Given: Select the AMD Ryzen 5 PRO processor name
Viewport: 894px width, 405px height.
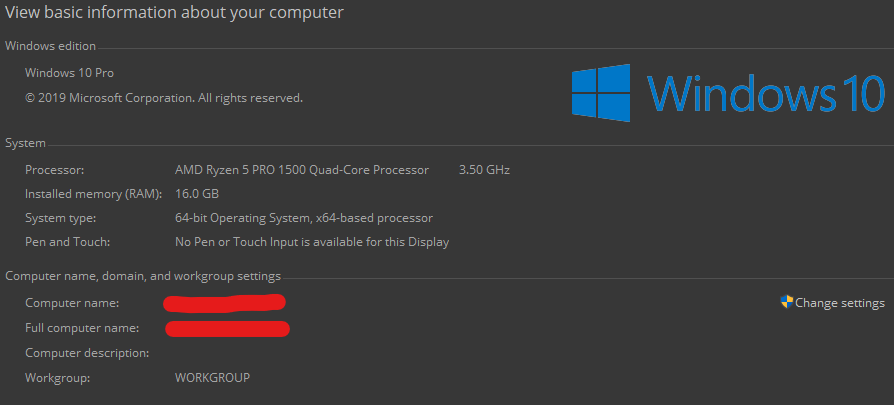Looking at the screenshot, I should [x=302, y=170].
